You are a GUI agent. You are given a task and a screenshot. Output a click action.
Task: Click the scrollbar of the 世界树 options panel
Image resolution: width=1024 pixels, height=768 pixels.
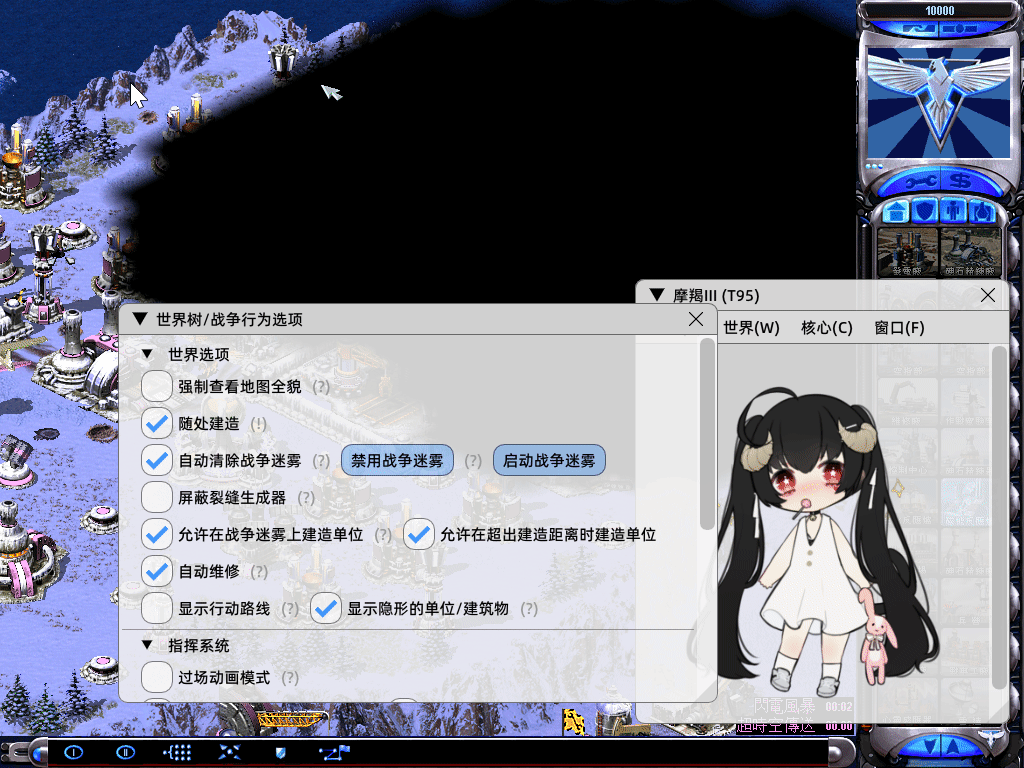pos(707,434)
